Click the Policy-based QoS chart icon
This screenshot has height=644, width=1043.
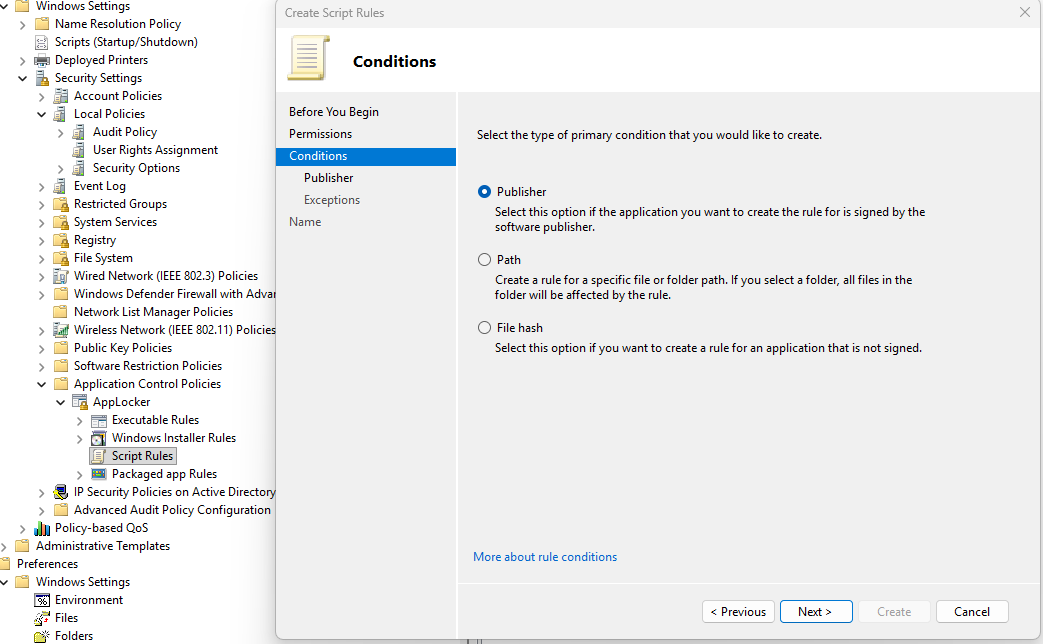[42, 528]
